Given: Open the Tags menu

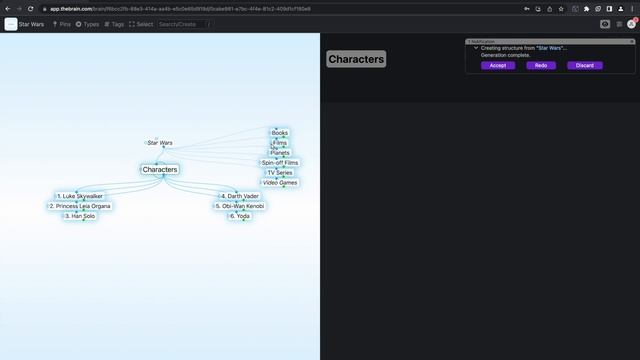Looking at the screenshot, I should pos(114,24).
